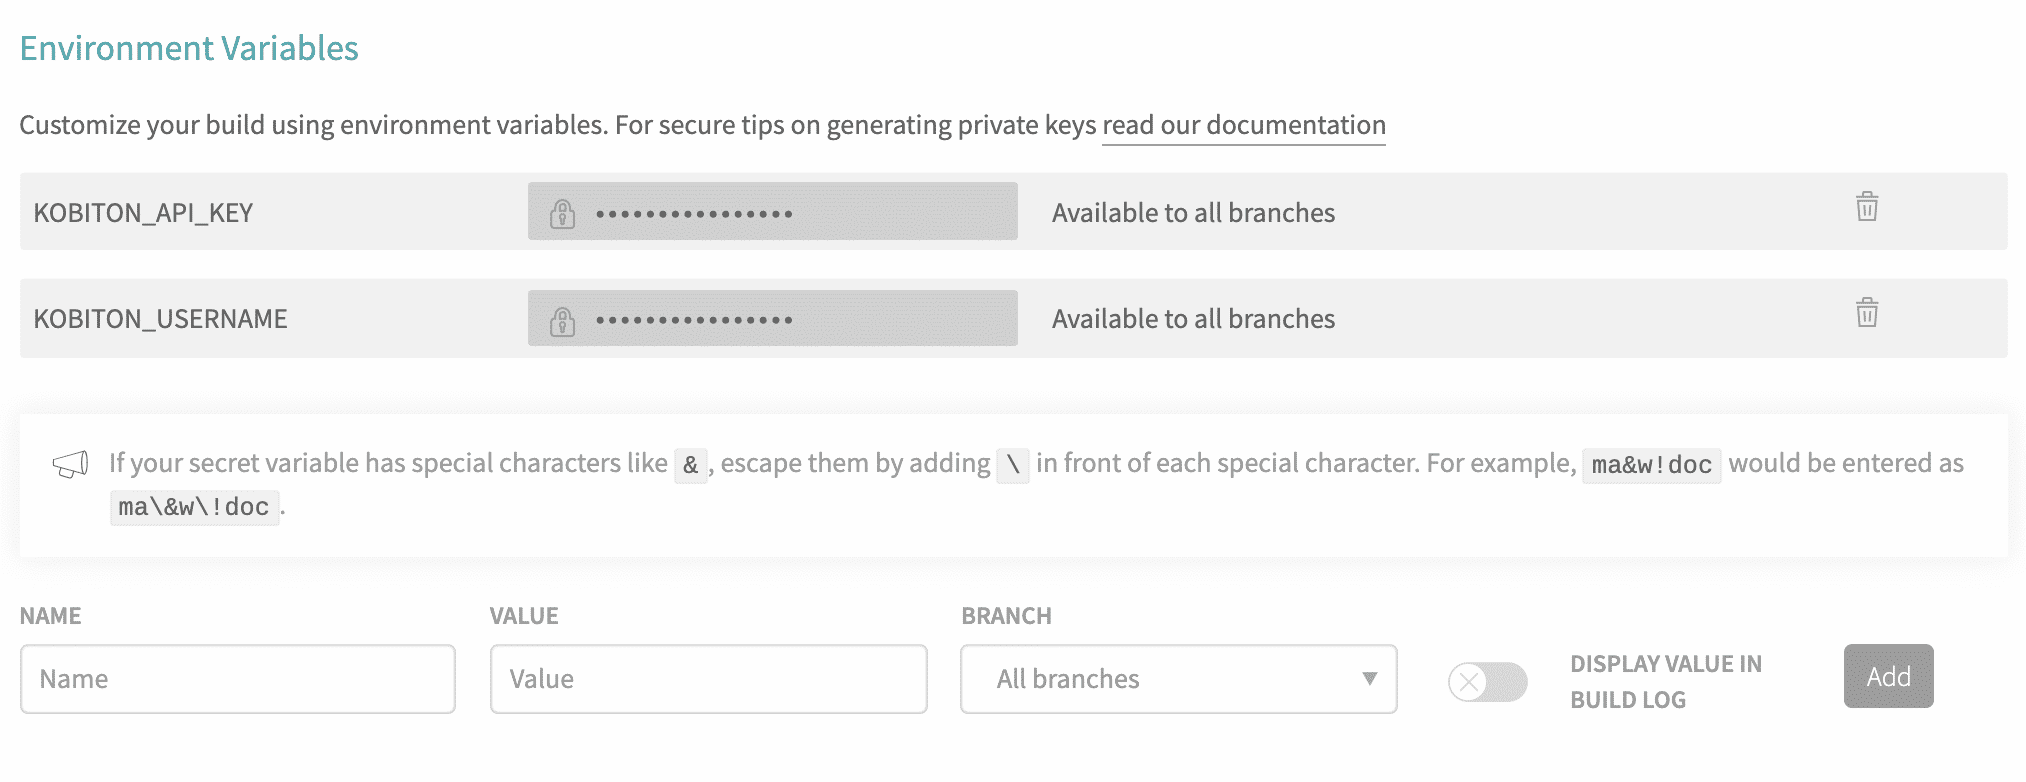
Task: Click the lock icon beside KOBITON_API_KEY value
Action: click(563, 213)
